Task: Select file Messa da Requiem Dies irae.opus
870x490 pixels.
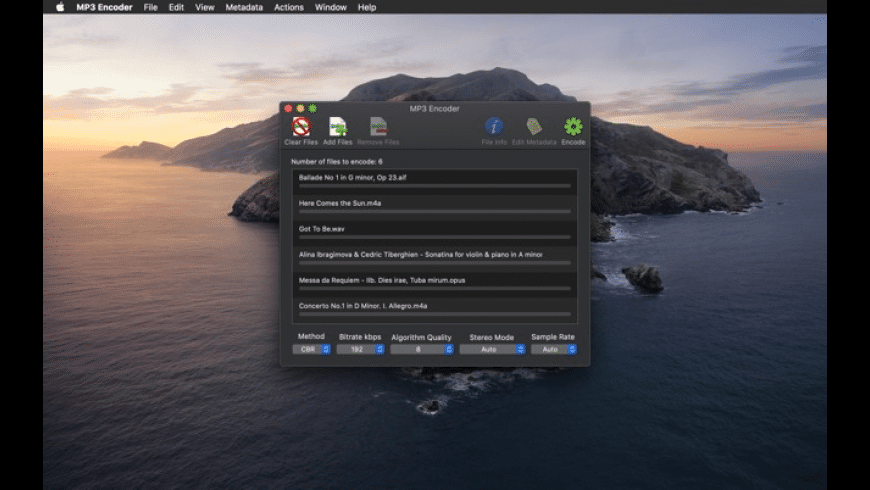Action: pos(435,284)
